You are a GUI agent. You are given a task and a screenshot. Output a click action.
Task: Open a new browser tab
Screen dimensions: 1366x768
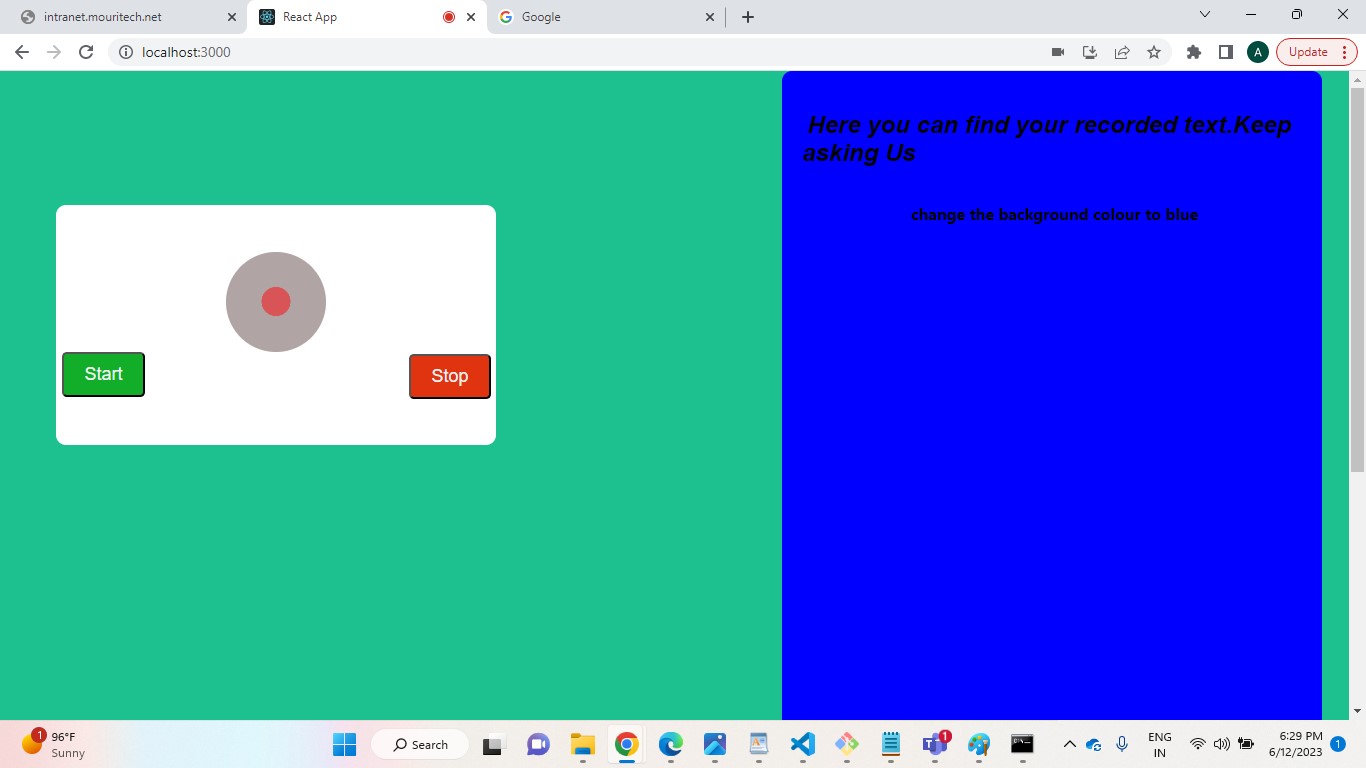pos(748,17)
